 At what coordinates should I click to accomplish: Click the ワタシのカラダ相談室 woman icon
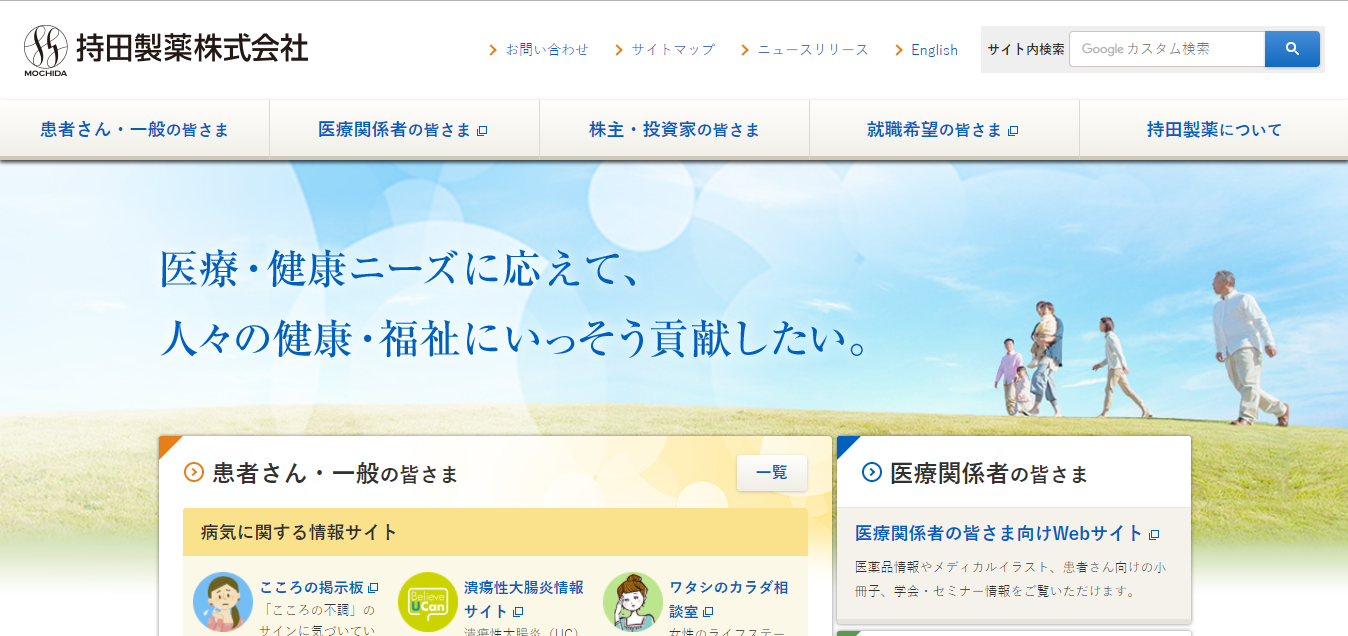633,602
